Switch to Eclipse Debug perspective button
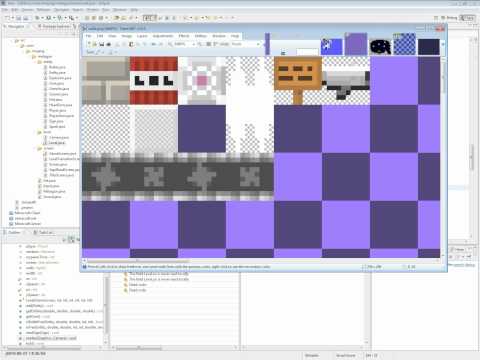The image size is (480, 360). 449,17
